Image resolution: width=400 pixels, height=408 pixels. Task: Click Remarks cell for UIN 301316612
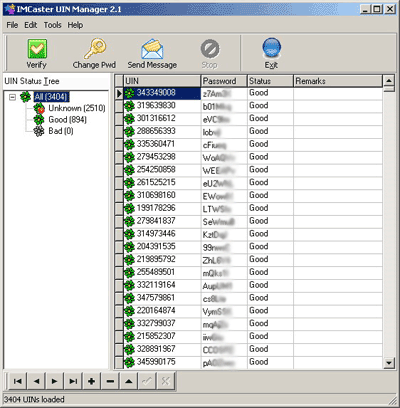tap(338, 119)
